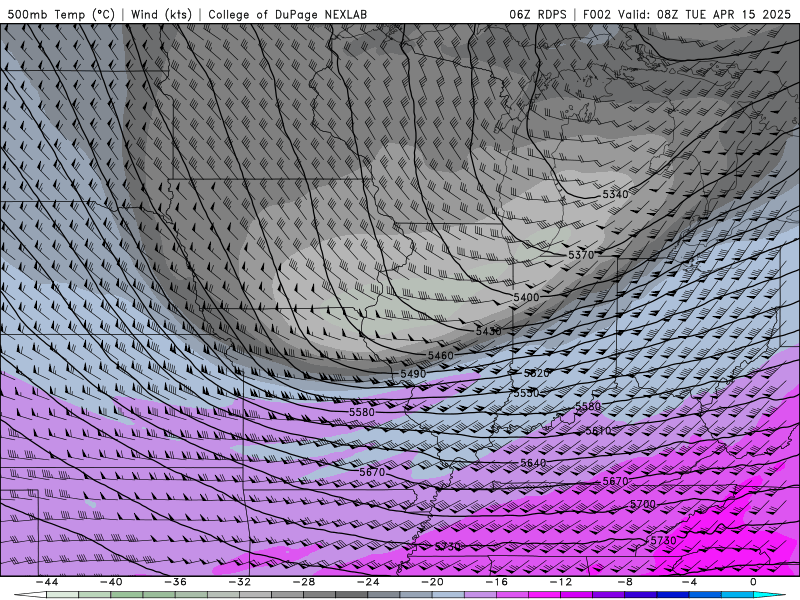Click the "F002" forecast hour text
The width and height of the screenshot is (800, 600).
click(596, 14)
